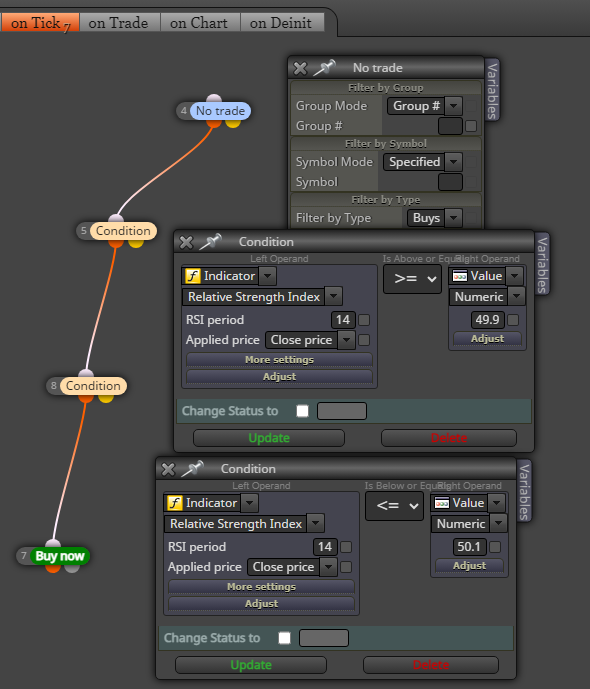This screenshot has height=689, width=590.
Task: Toggle RSI period checkbox in the <= Condition panel
Action: [x=346, y=547]
